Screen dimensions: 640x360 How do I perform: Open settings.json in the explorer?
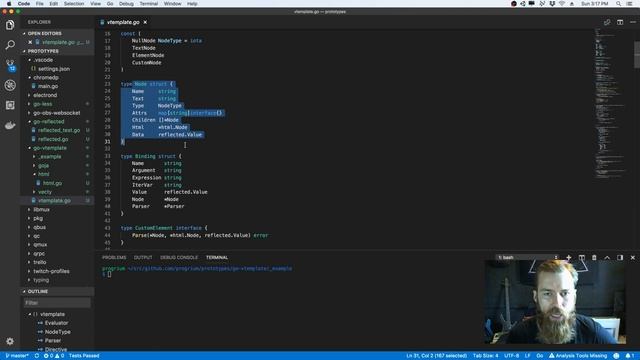(x=53, y=69)
